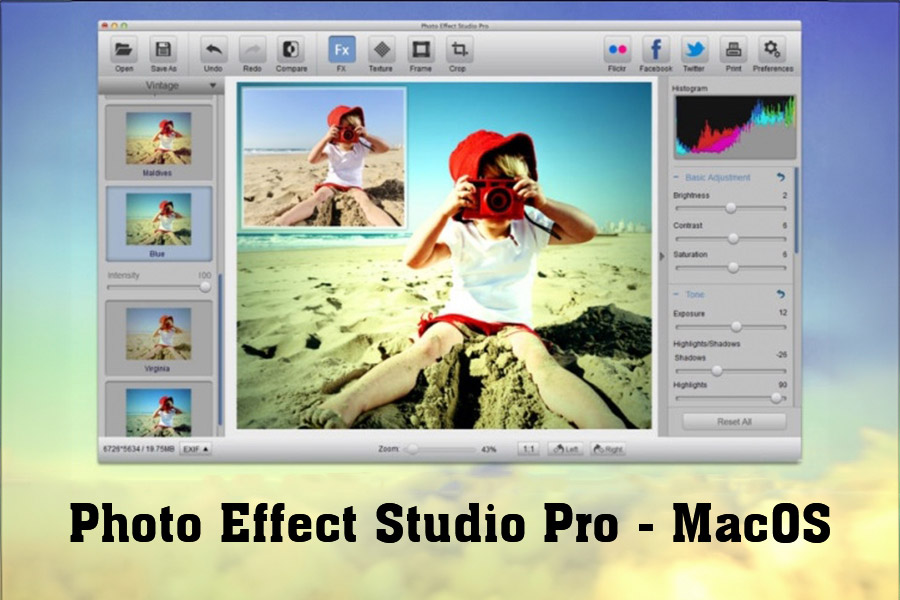Screen dimensions: 900x600
Task: Collapse the Tone section
Action: [x=676, y=294]
